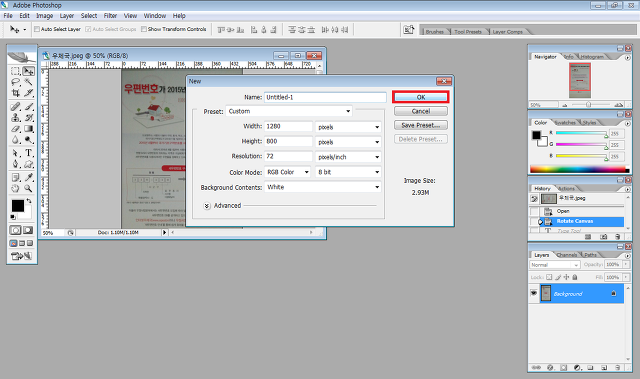Click Cancel in the New dialog
The image size is (640, 379).
(x=421, y=111)
